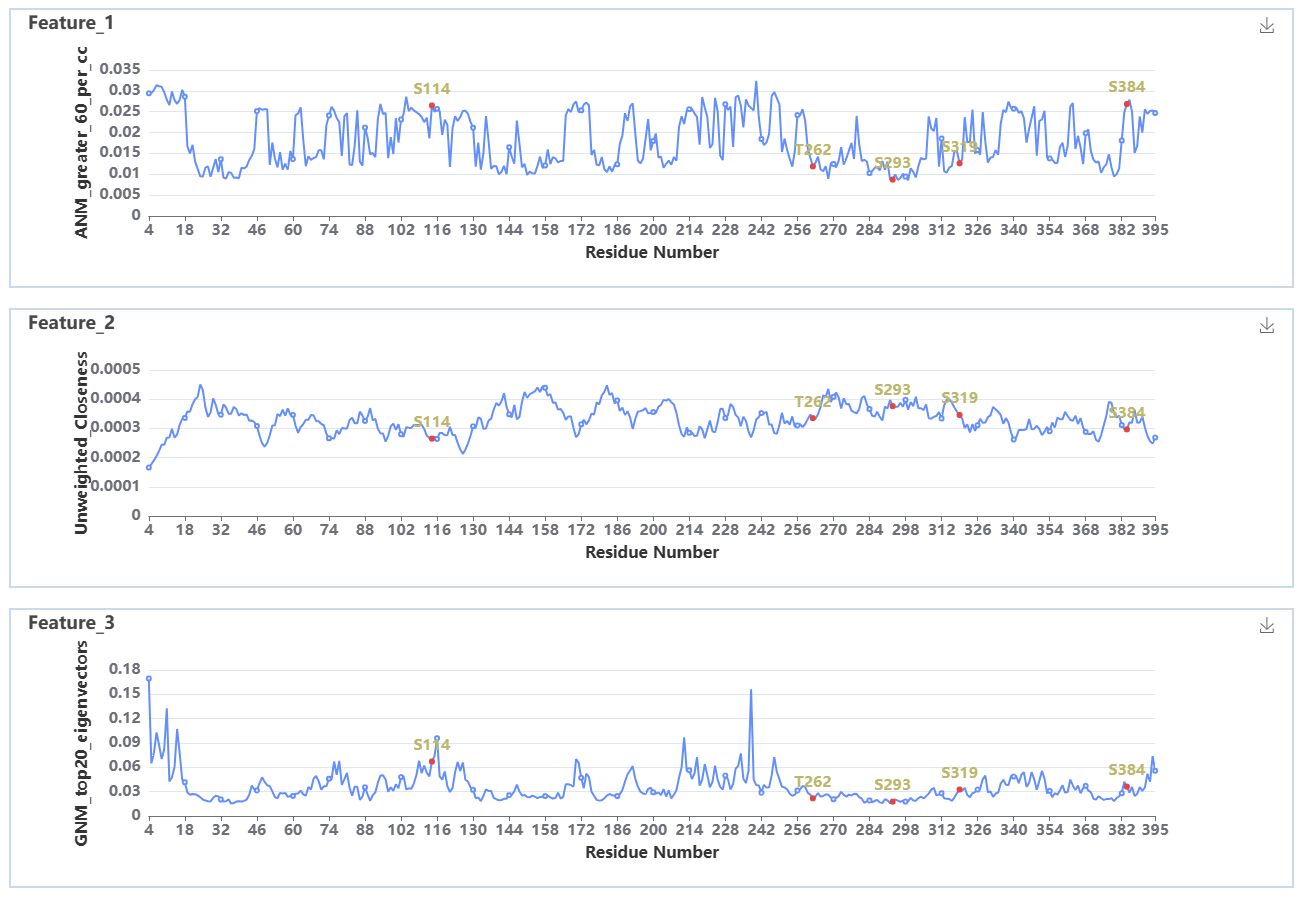Select red S114 point in GNM eigenvectors chart

pos(432,761)
